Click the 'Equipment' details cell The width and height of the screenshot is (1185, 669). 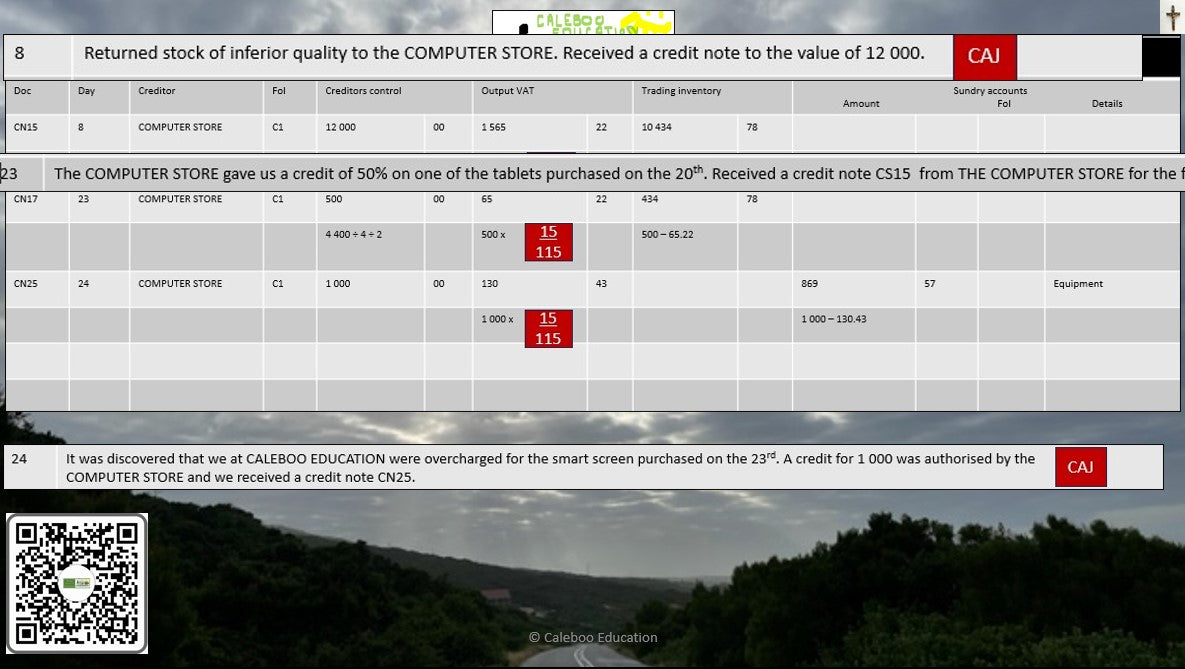1078,283
